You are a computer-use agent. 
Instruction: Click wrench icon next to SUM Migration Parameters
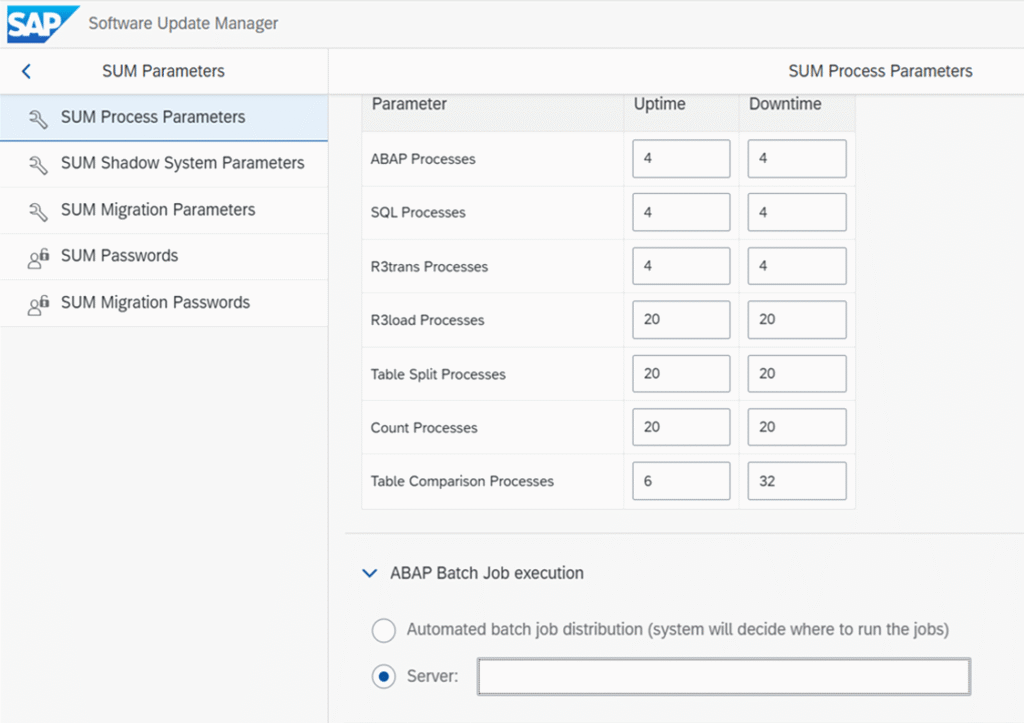[38, 211]
